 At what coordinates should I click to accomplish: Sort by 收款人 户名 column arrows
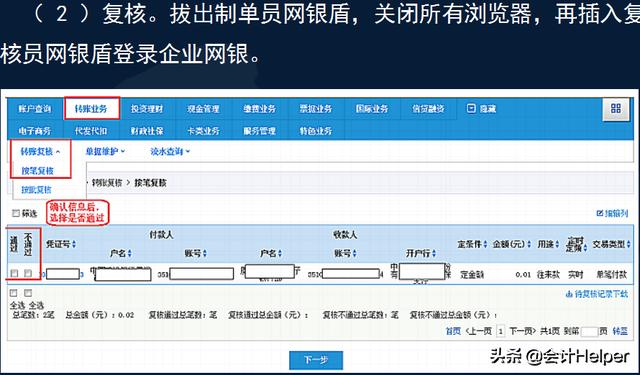coord(280,253)
